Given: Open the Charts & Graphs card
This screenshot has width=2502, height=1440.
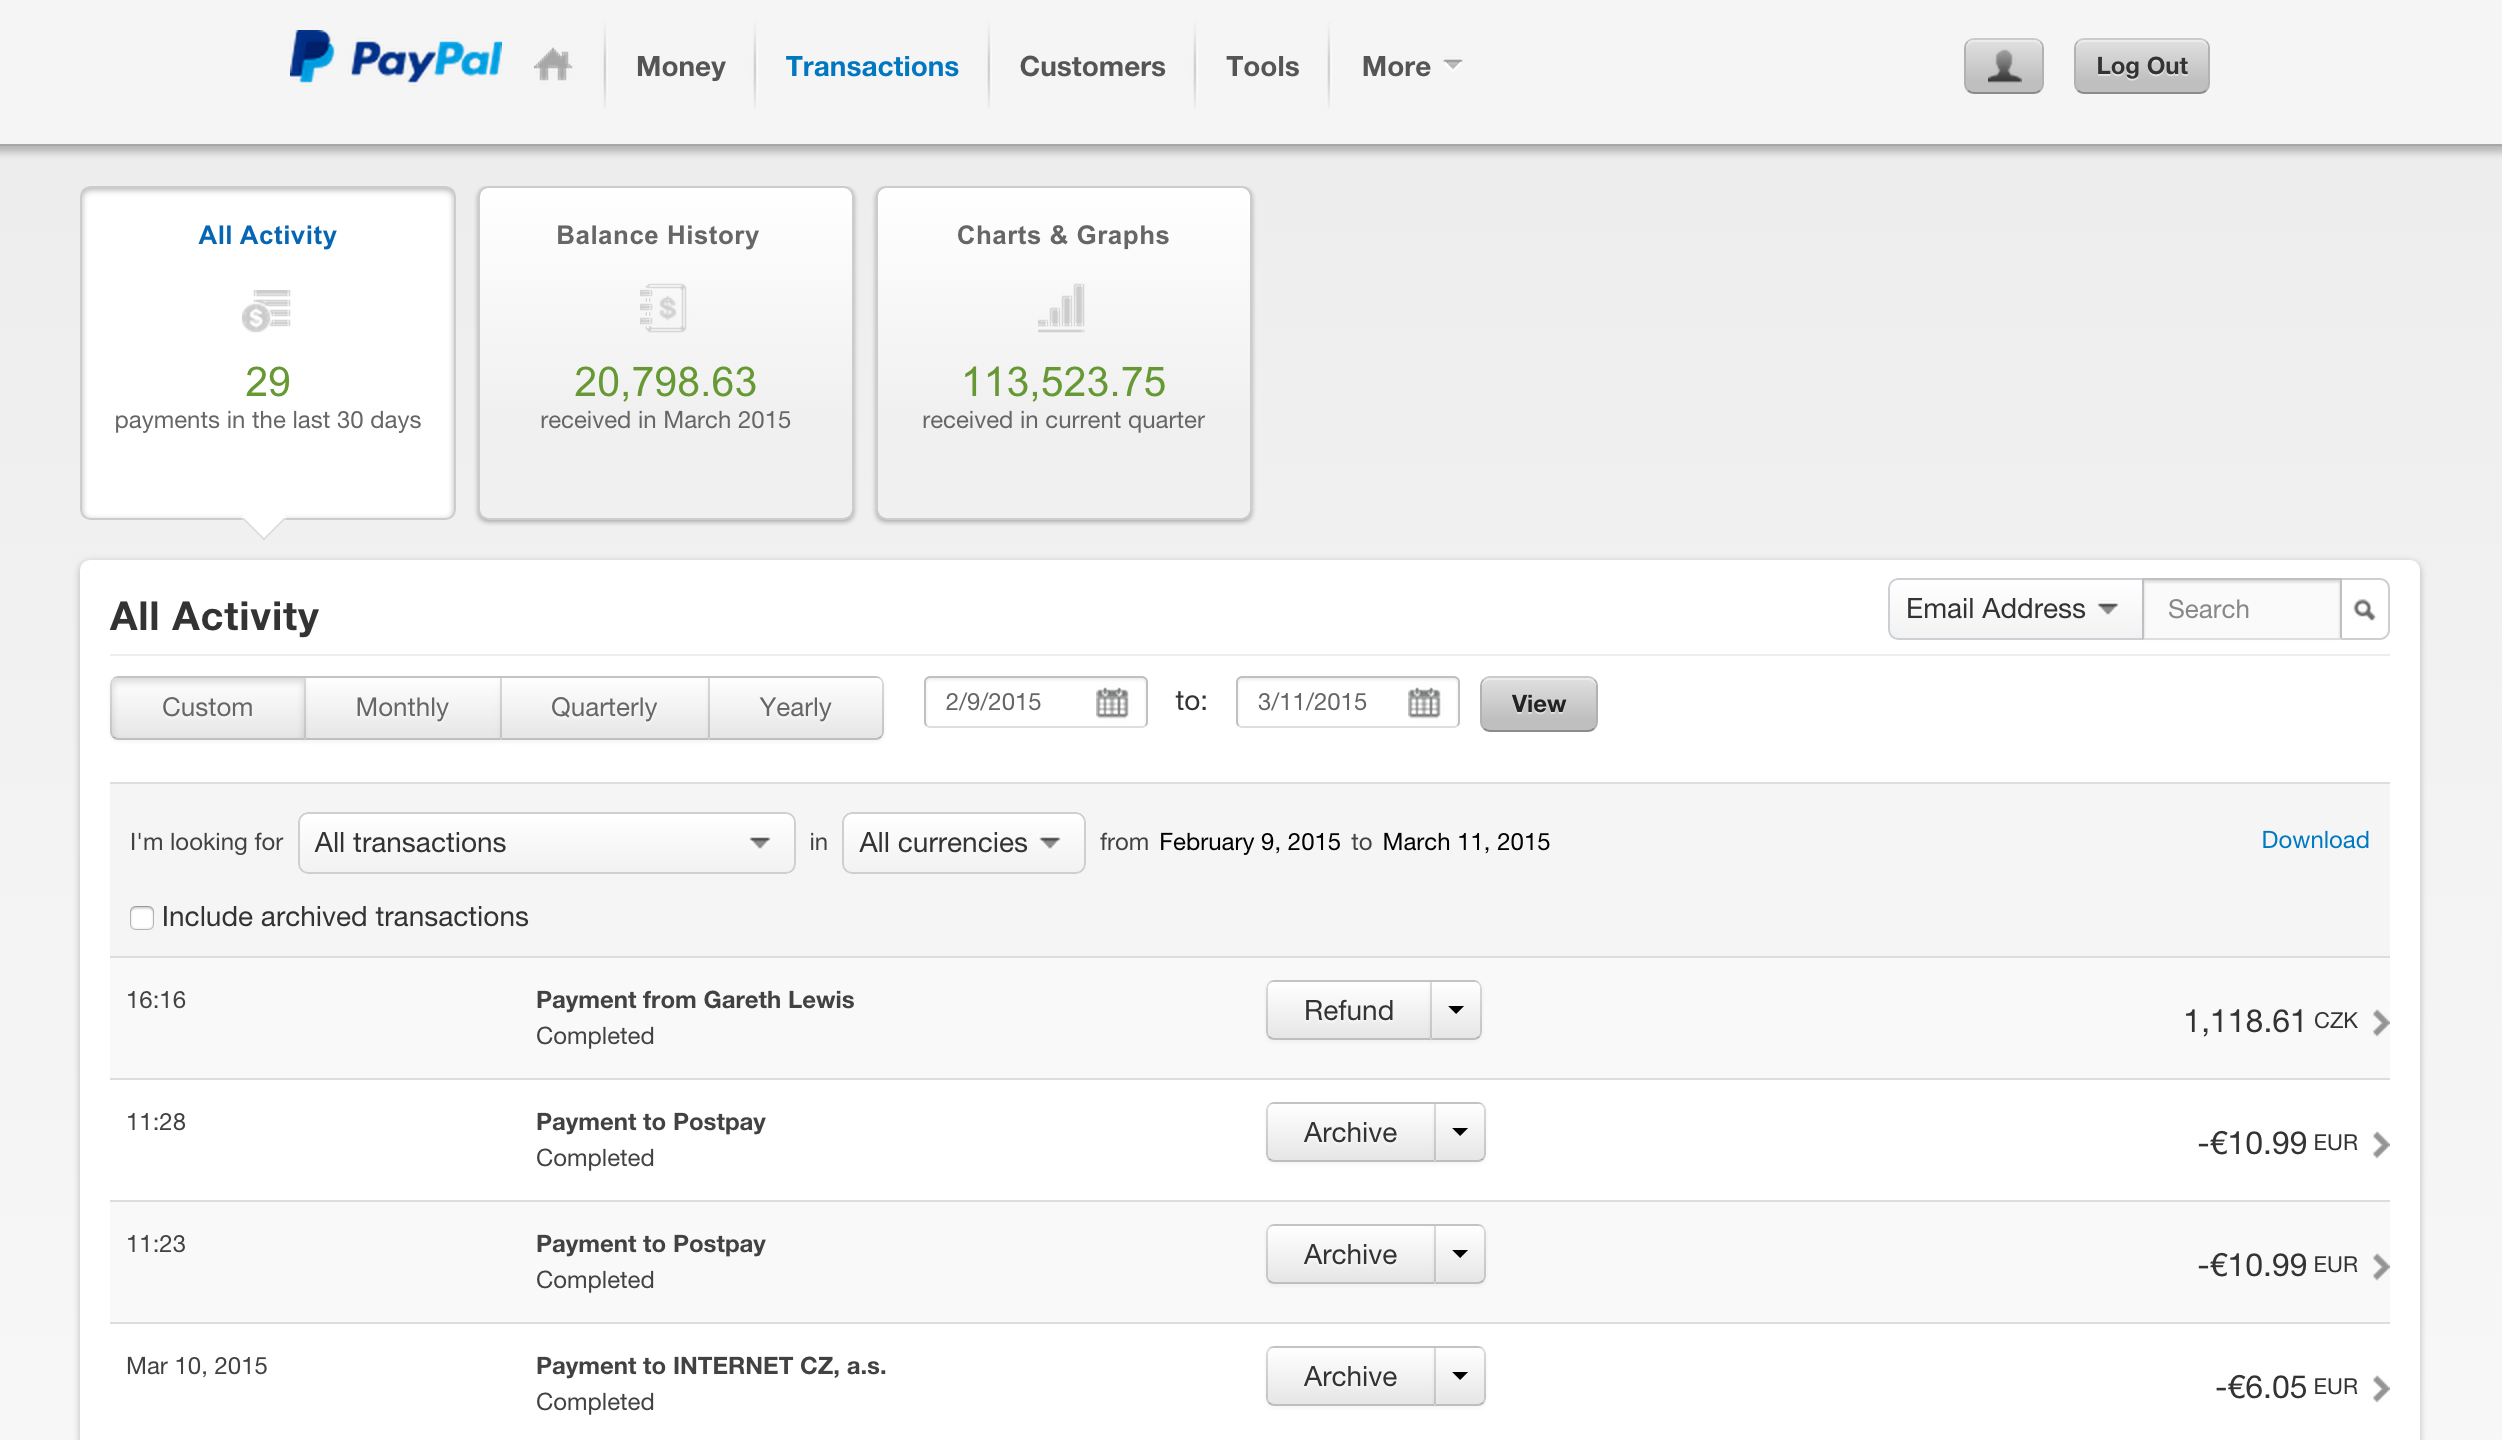Looking at the screenshot, I should coord(1063,353).
